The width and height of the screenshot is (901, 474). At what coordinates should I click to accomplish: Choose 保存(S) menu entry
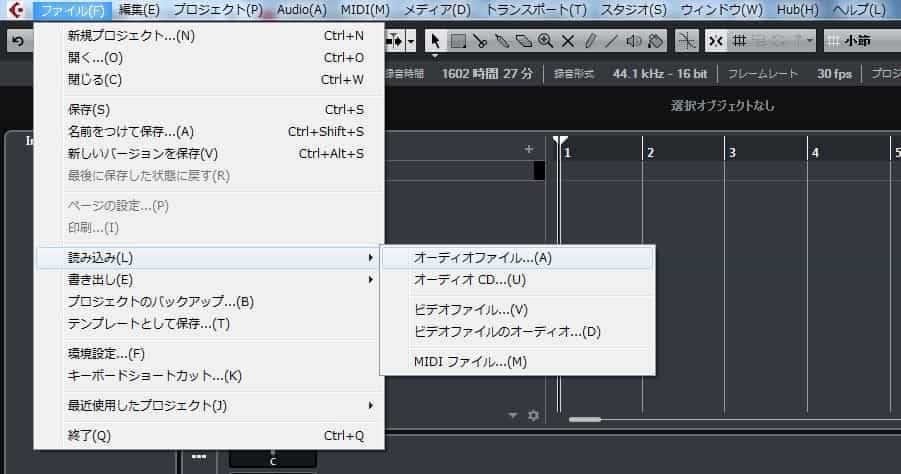pos(209,109)
